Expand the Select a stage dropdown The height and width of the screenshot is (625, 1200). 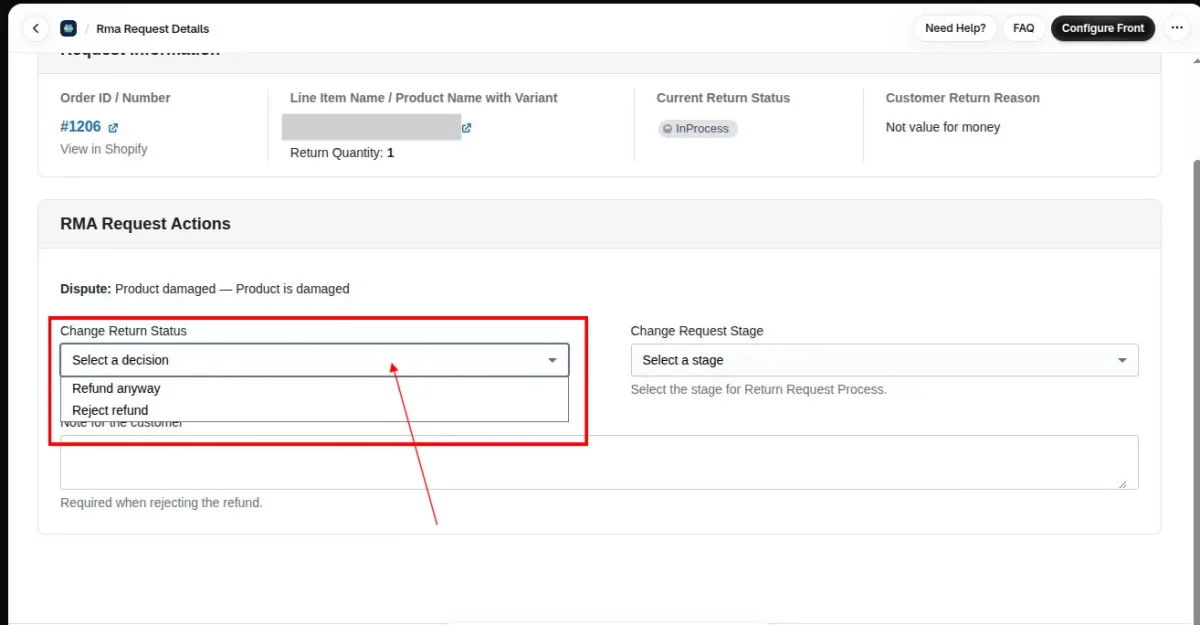[x=884, y=360]
